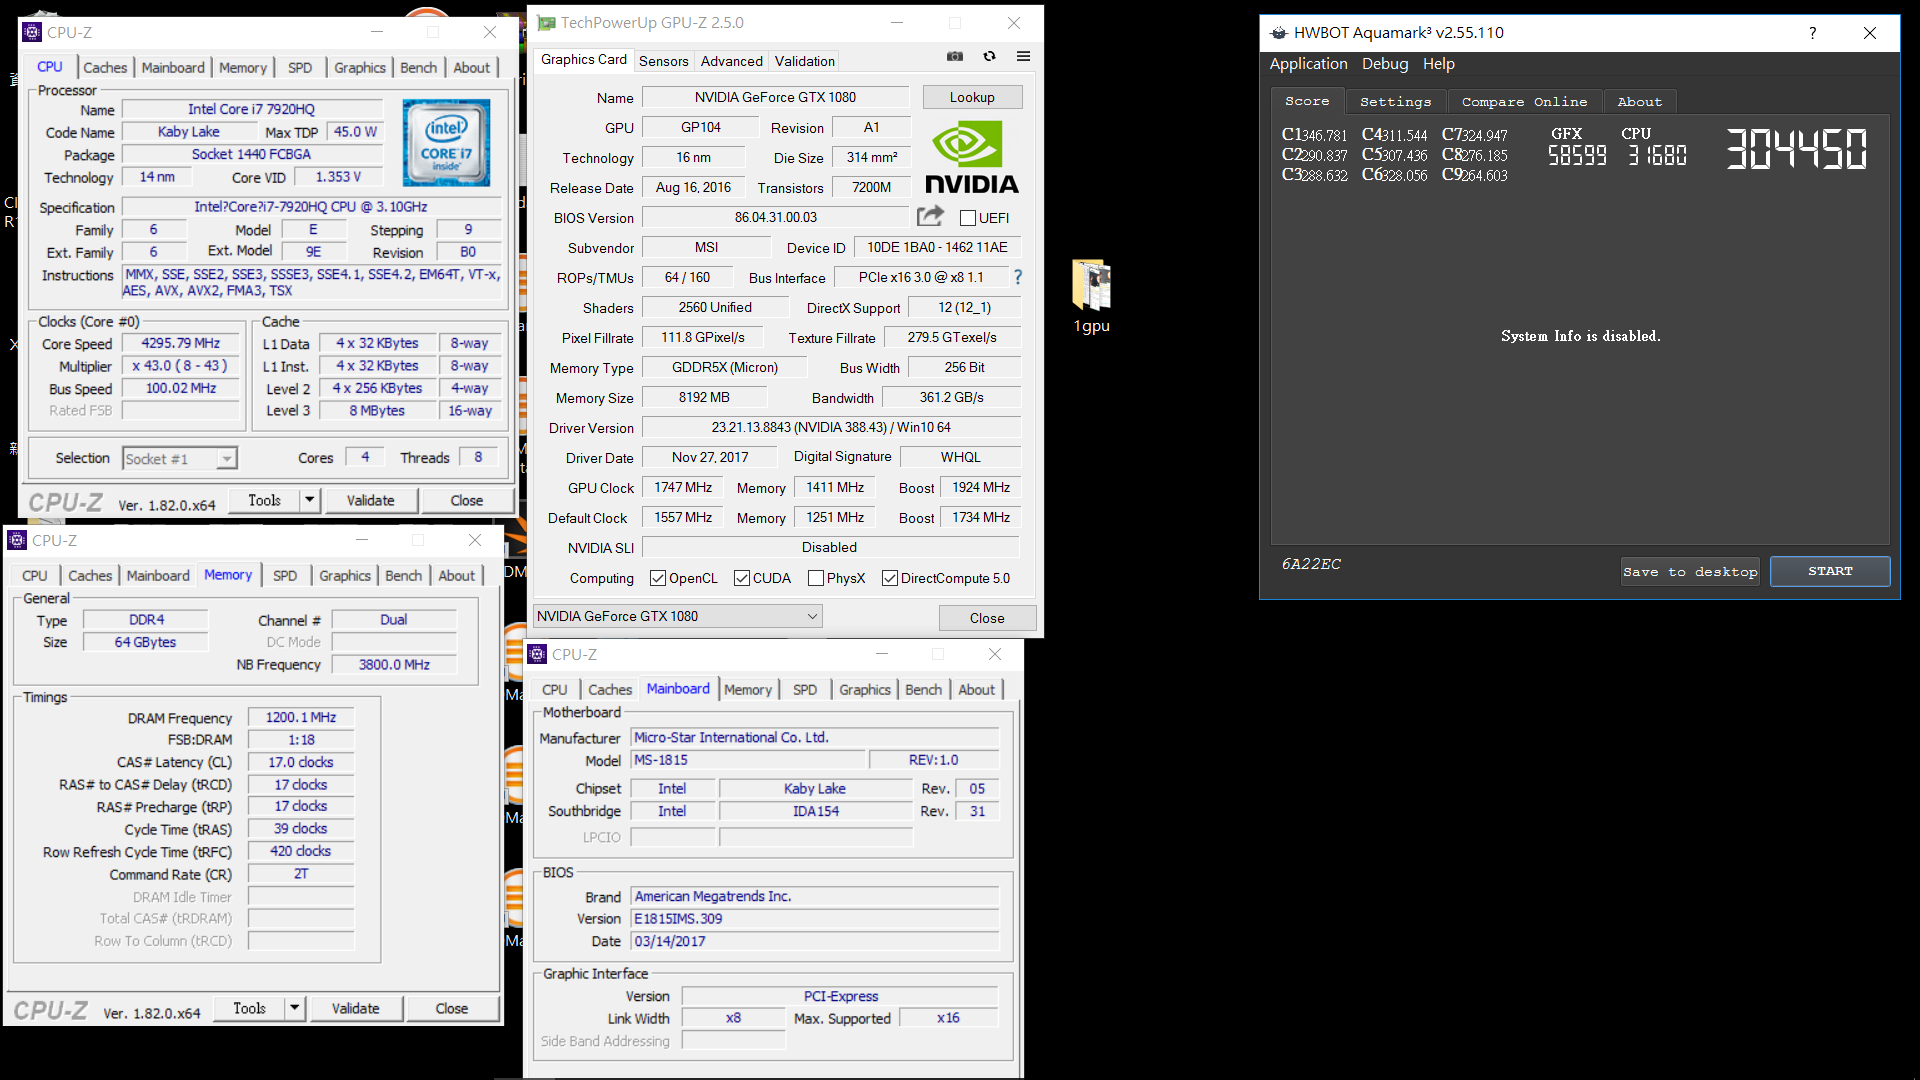Click the CPU-Z icon in the Memory window title bar
This screenshot has height=1080, width=1920.
pyautogui.click(x=17, y=540)
